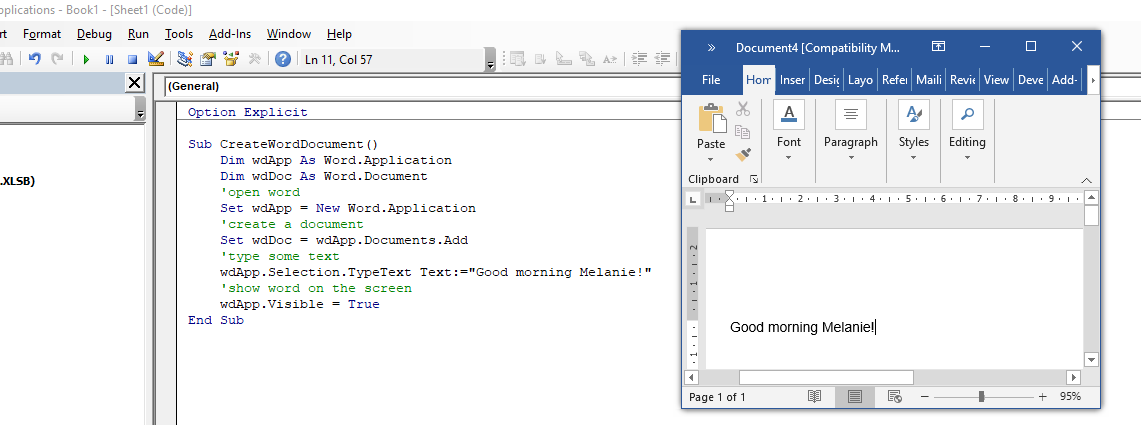
Task: Switch Word to Web Layout view
Action: [x=894, y=397]
